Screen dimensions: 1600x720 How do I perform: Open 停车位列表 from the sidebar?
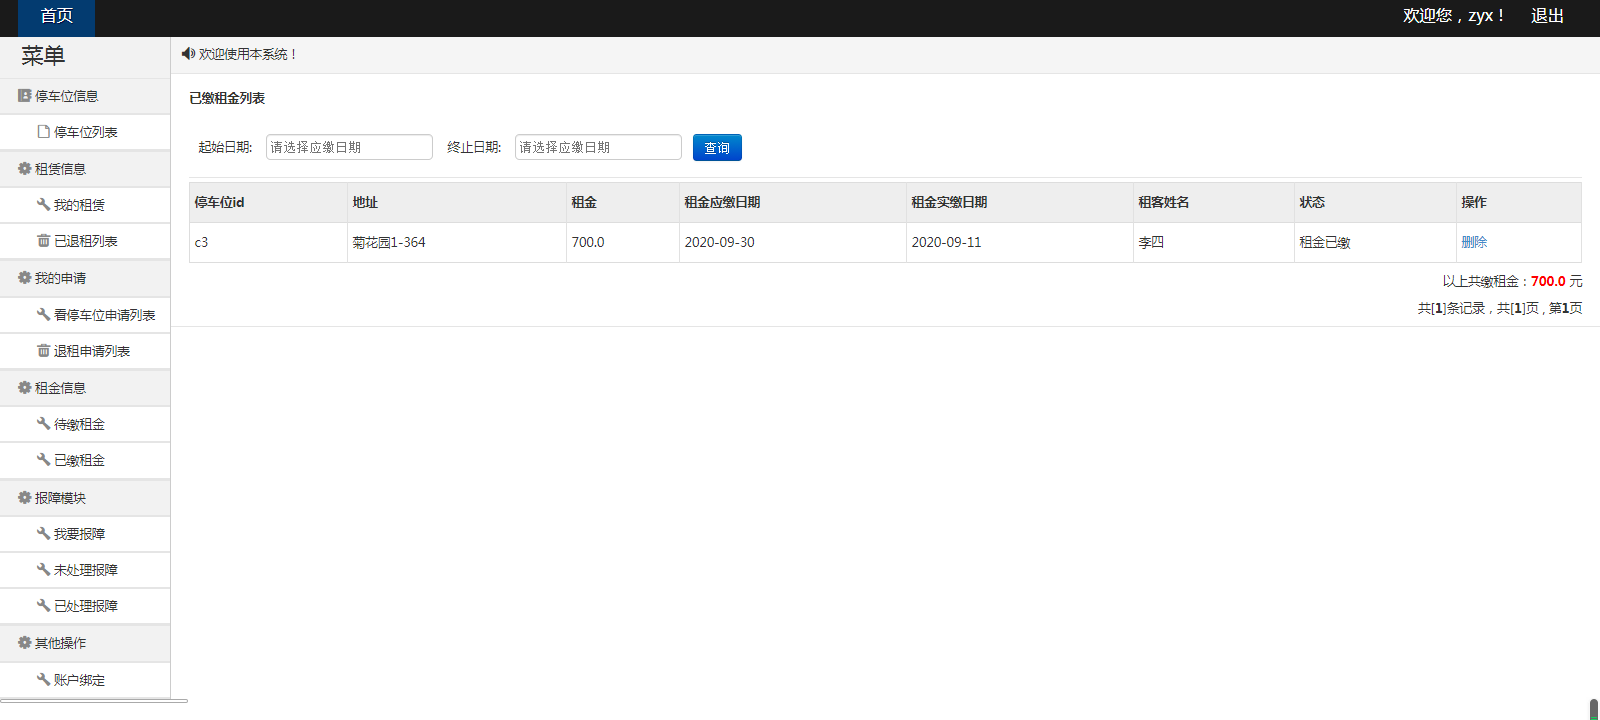(85, 132)
